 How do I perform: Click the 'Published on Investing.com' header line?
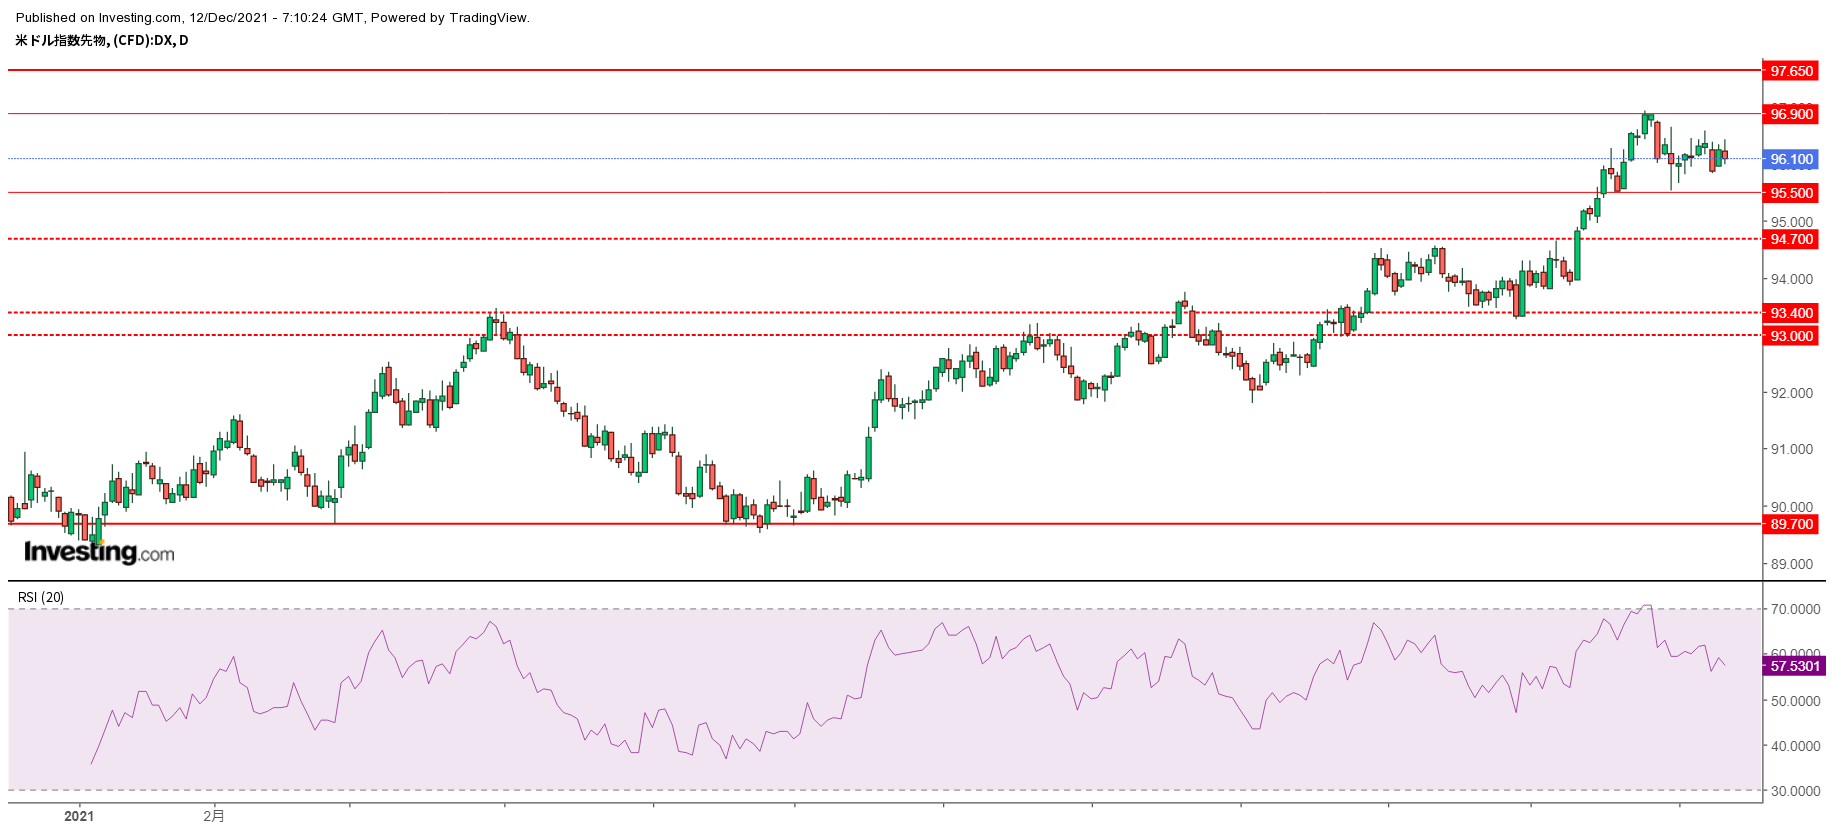click(273, 17)
